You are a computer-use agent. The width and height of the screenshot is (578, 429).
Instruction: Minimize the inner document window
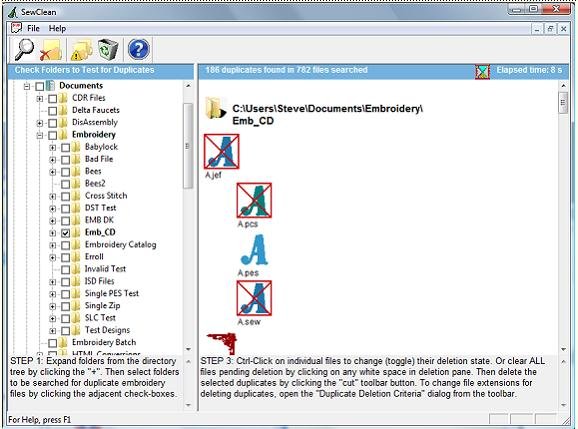(x=537, y=28)
